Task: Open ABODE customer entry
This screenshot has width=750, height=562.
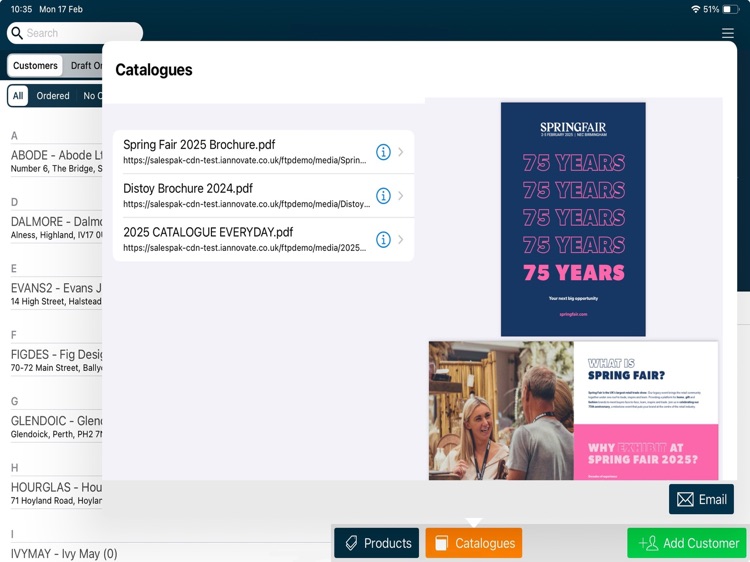Action: (56, 161)
